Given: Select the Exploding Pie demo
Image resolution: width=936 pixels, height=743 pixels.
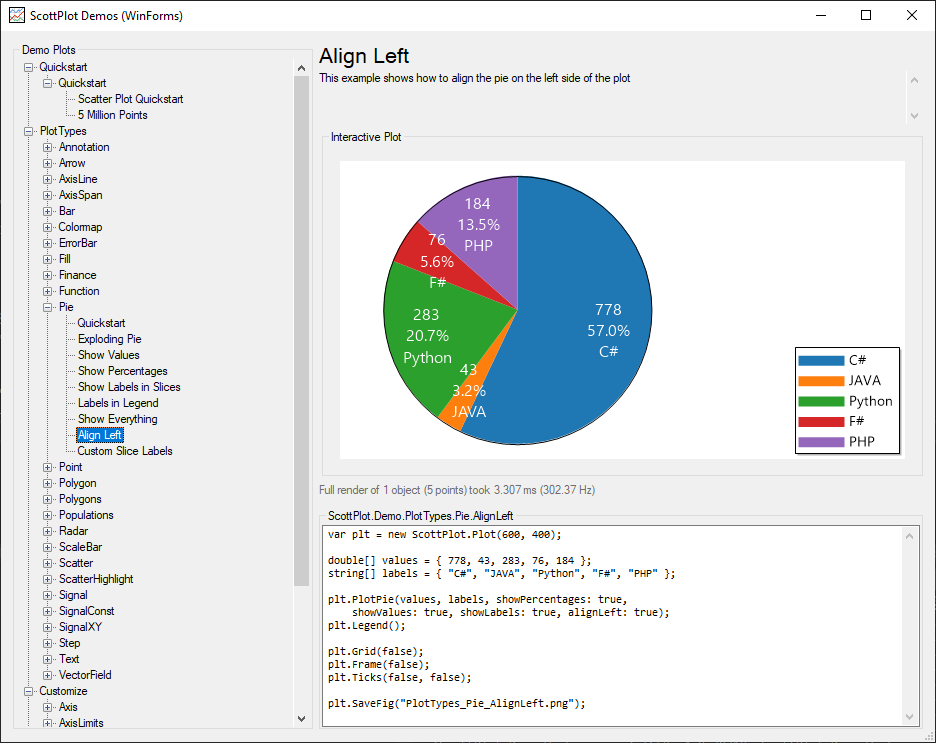Looking at the screenshot, I should coord(108,339).
